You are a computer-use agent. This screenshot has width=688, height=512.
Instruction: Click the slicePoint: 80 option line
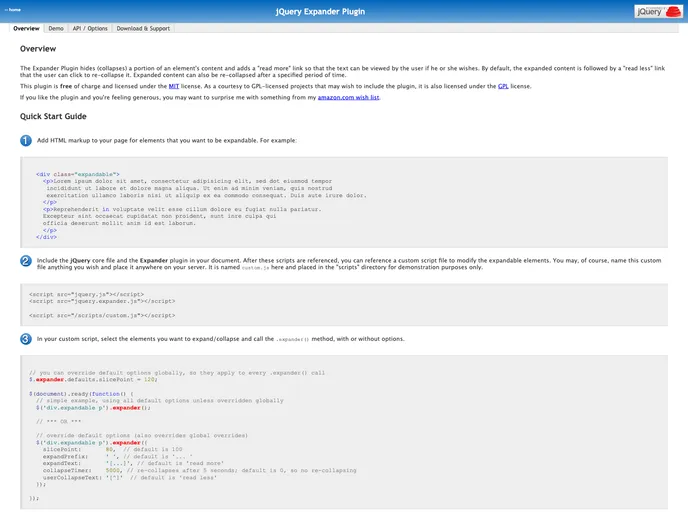[x=112, y=450]
